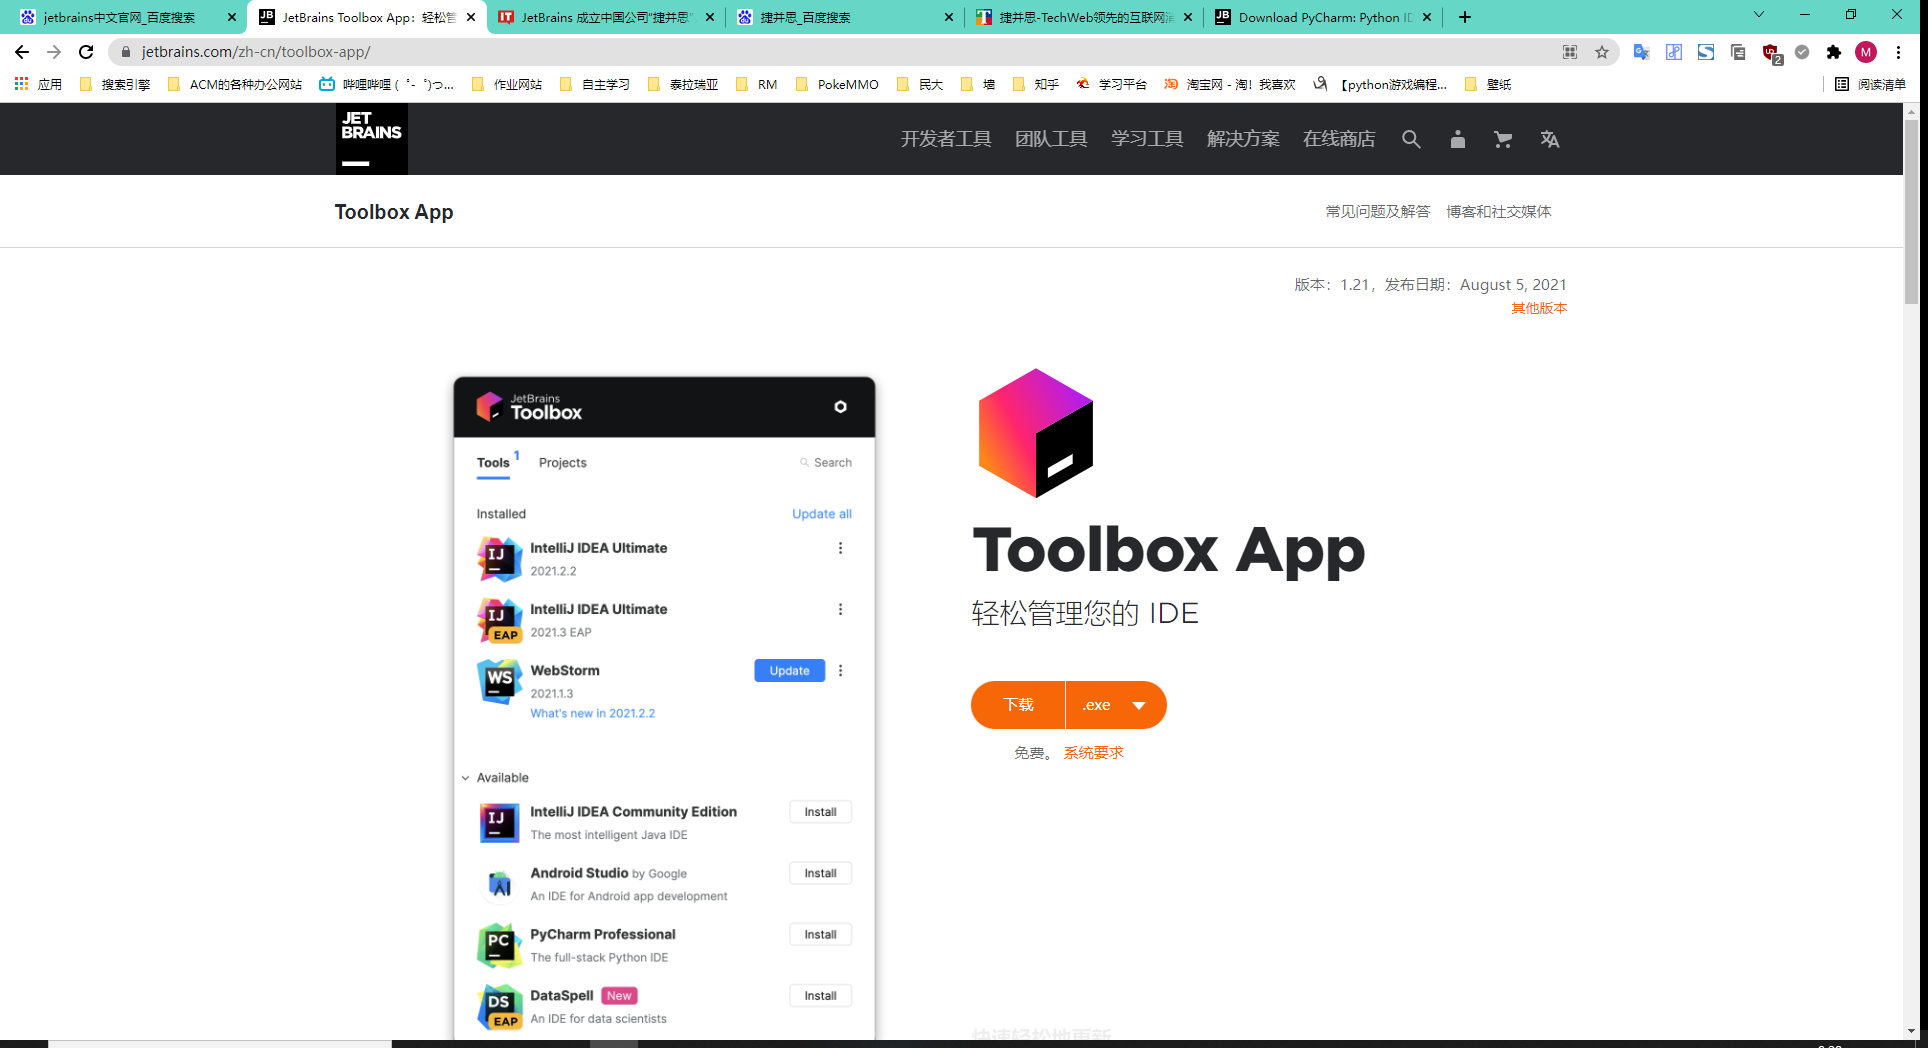Open the 应用 apps shortcut
This screenshot has height=1048, width=1928.
pyautogui.click(x=38, y=84)
